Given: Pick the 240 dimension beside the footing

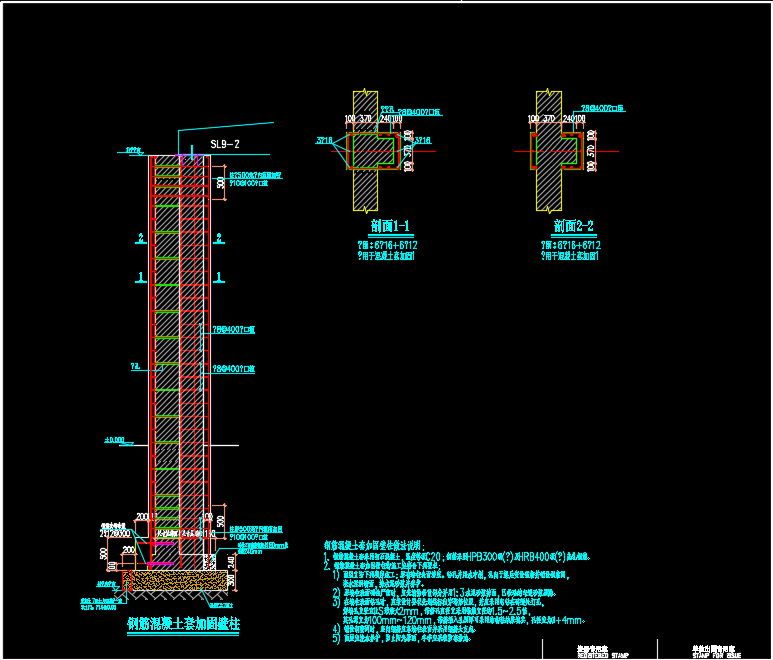Looking at the screenshot, I should coord(231,561).
